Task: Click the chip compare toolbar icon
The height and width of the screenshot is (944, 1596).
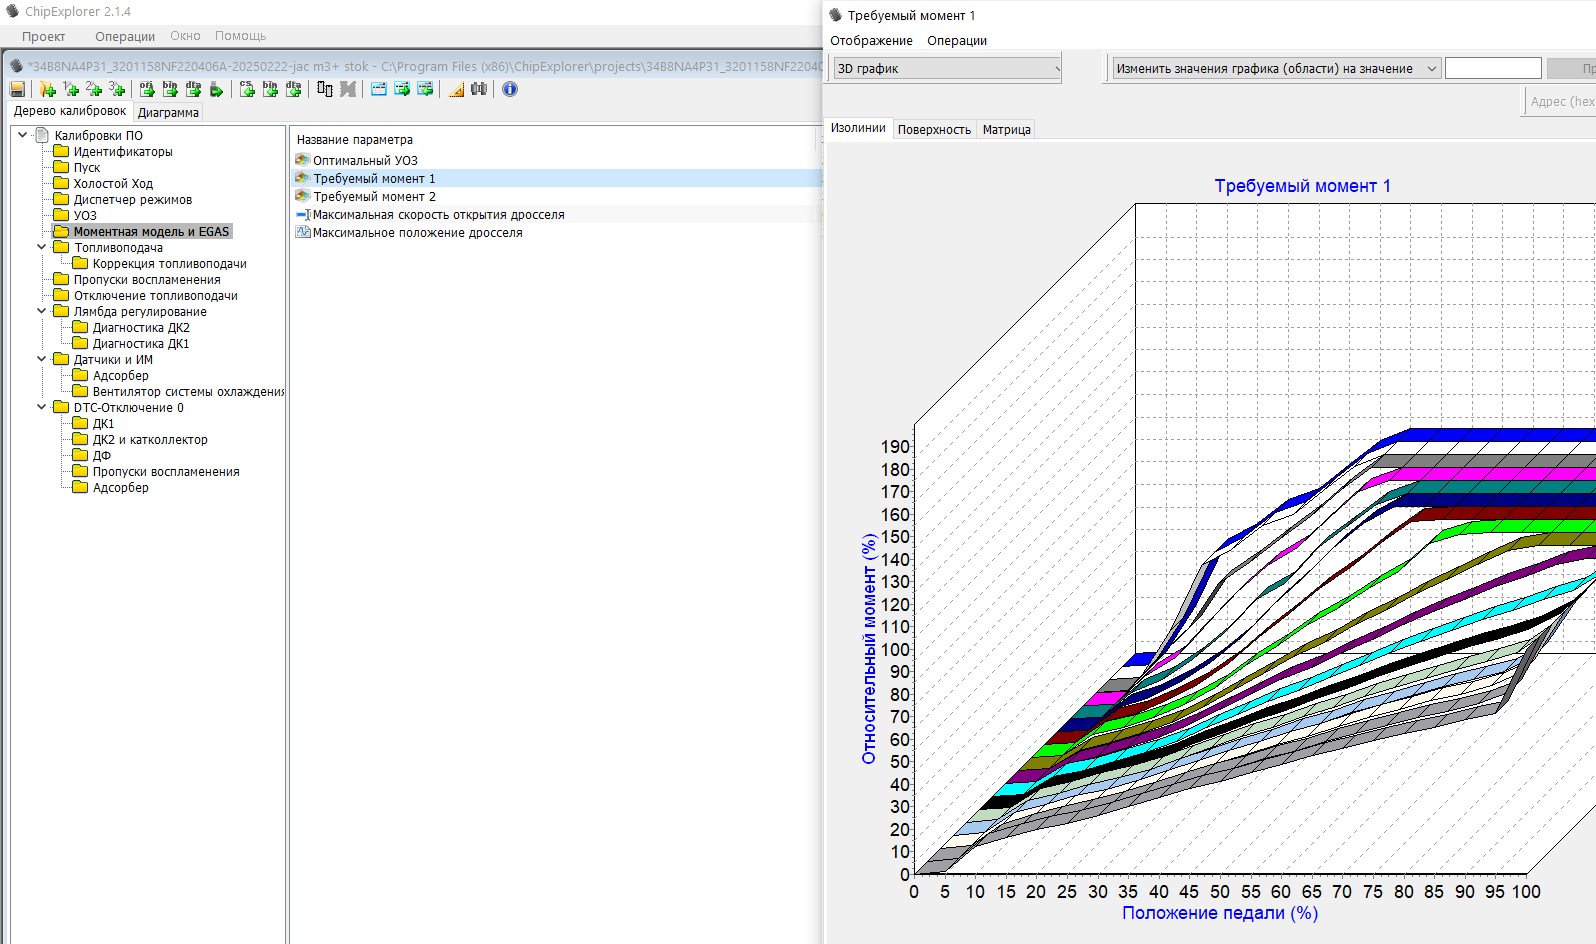Action: 324,89
